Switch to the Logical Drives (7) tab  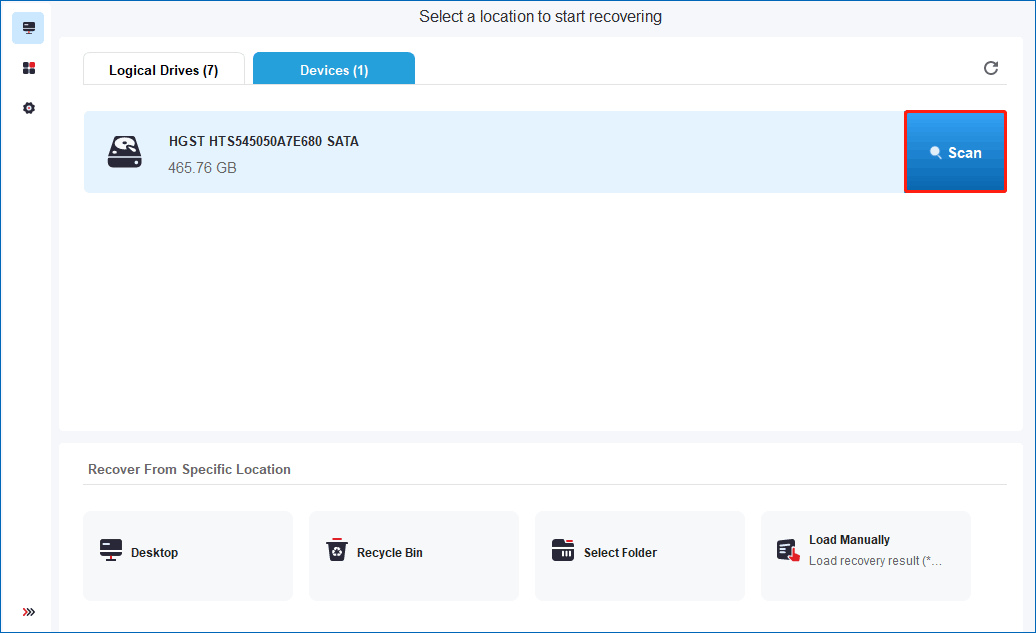coord(164,69)
